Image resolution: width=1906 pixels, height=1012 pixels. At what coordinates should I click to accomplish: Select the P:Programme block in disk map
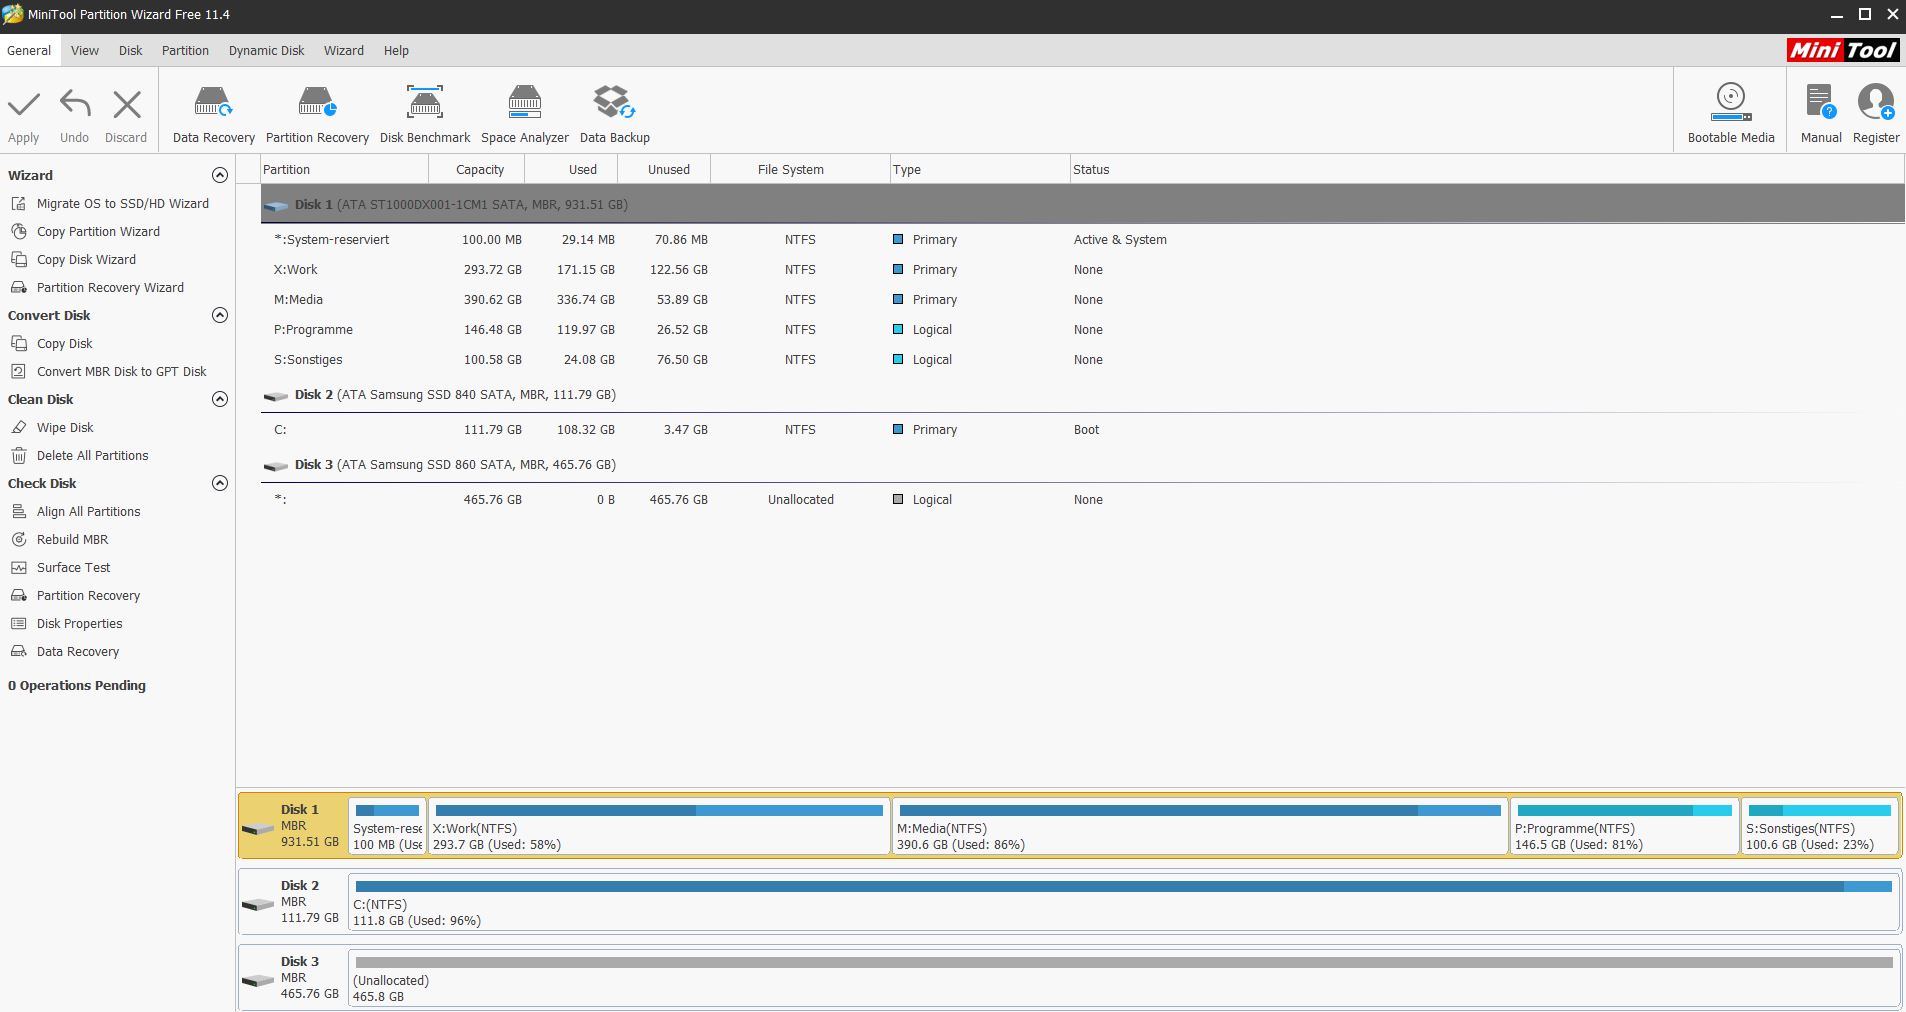pos(1625,826)
